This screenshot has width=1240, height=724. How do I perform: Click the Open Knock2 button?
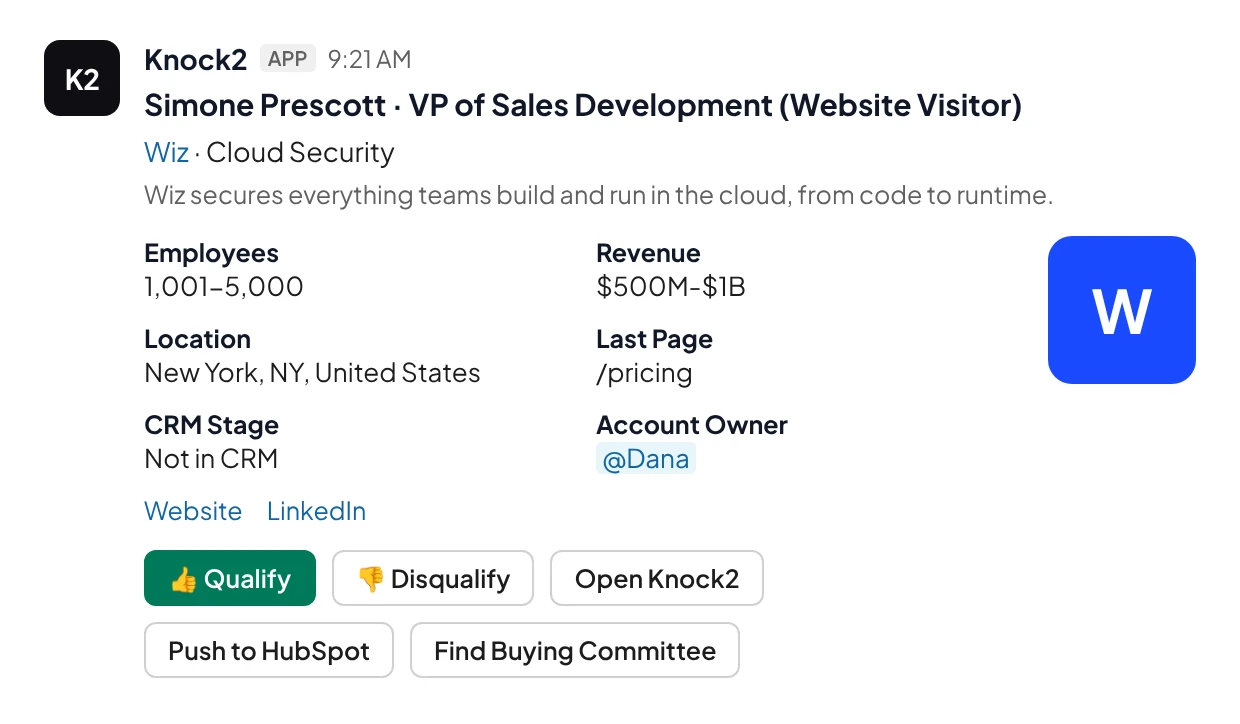click(x=657, y=578)
